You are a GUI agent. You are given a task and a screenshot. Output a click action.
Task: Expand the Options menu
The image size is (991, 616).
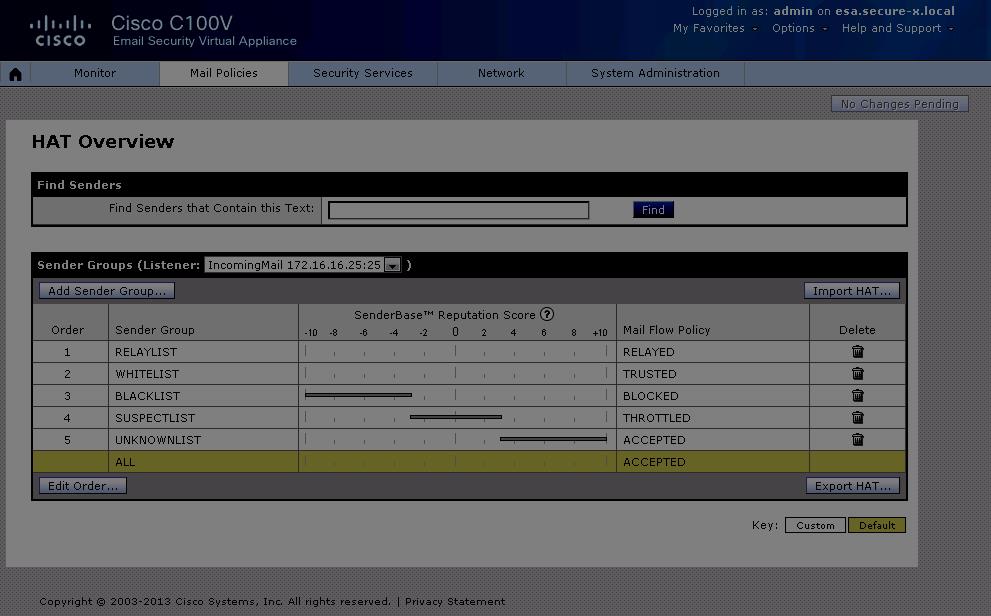tap(799, 28)
